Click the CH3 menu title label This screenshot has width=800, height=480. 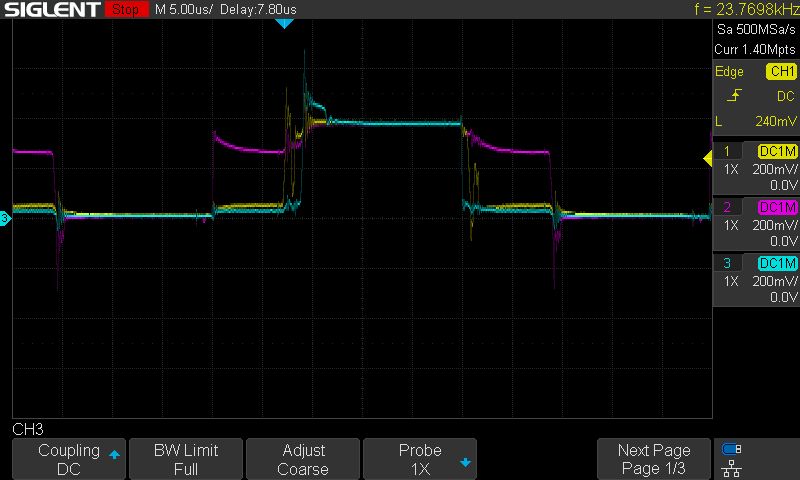pyautogui.click(x=28, y=429)
